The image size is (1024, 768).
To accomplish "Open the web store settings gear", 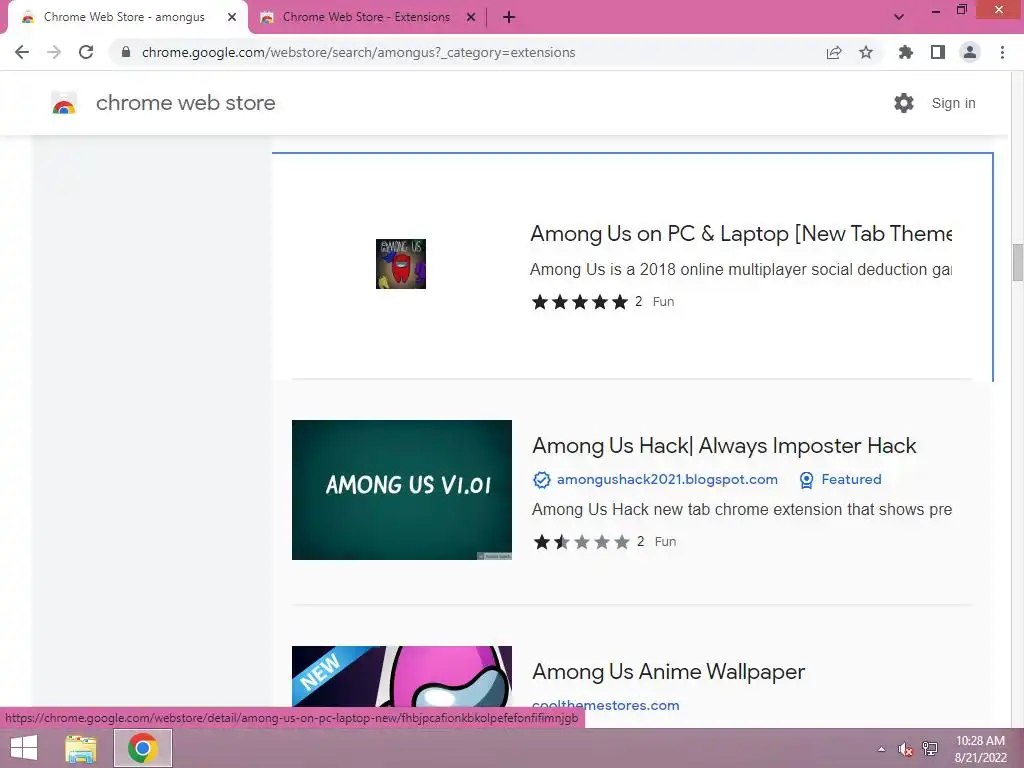I will point(904,103).
